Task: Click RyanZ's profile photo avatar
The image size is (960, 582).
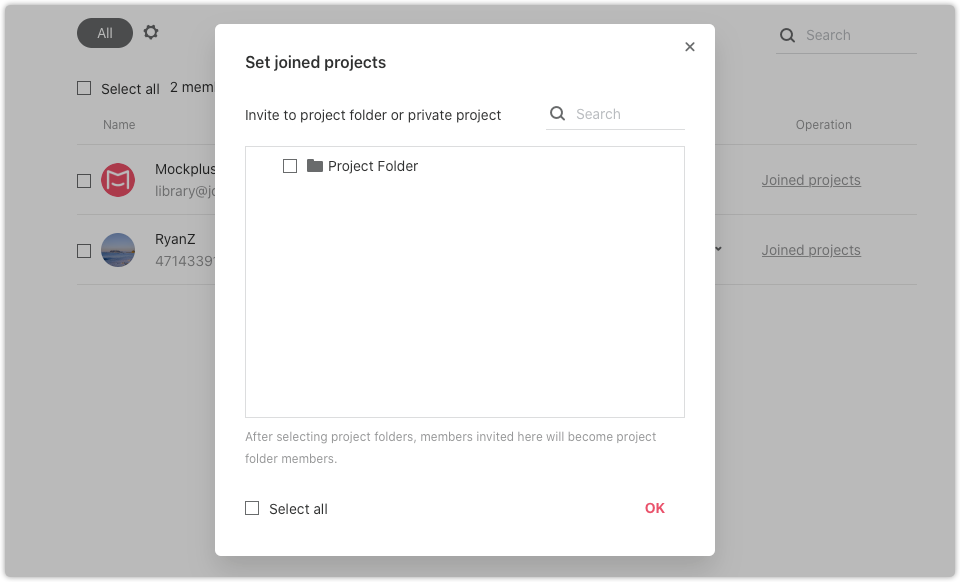Action: coord(118,250)
